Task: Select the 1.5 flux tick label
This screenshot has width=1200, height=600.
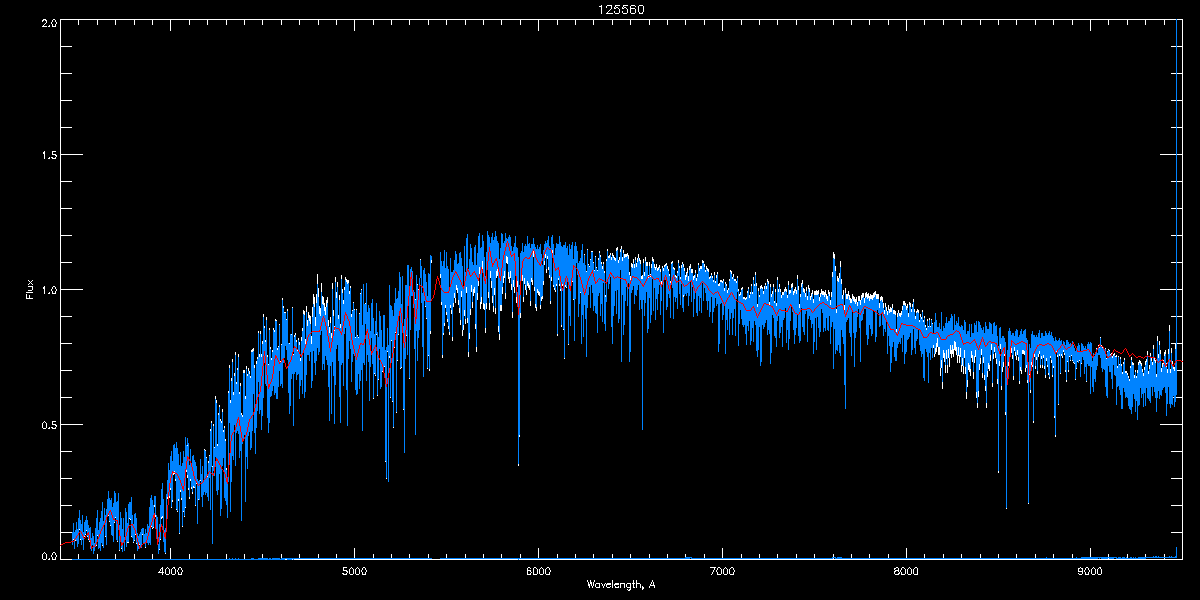Action: coord(47,156)
